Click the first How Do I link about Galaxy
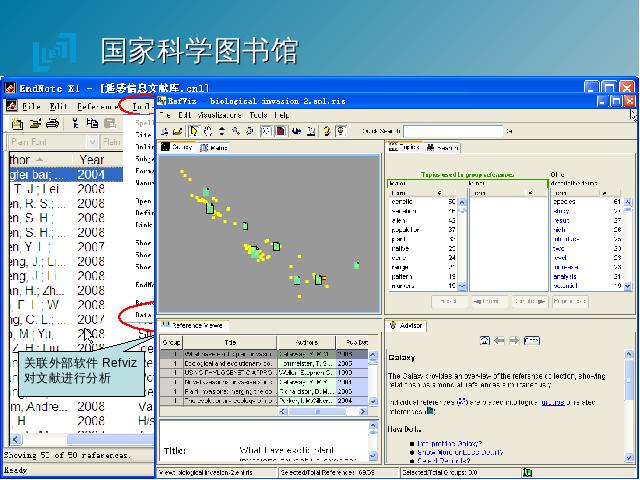Screen dimensions: 640x480 tap(449, 443)
